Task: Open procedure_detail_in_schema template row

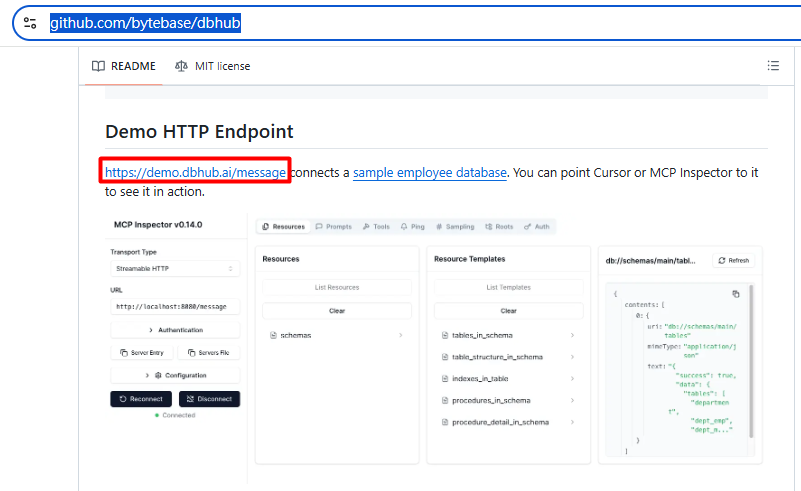Action: [508, 422]
